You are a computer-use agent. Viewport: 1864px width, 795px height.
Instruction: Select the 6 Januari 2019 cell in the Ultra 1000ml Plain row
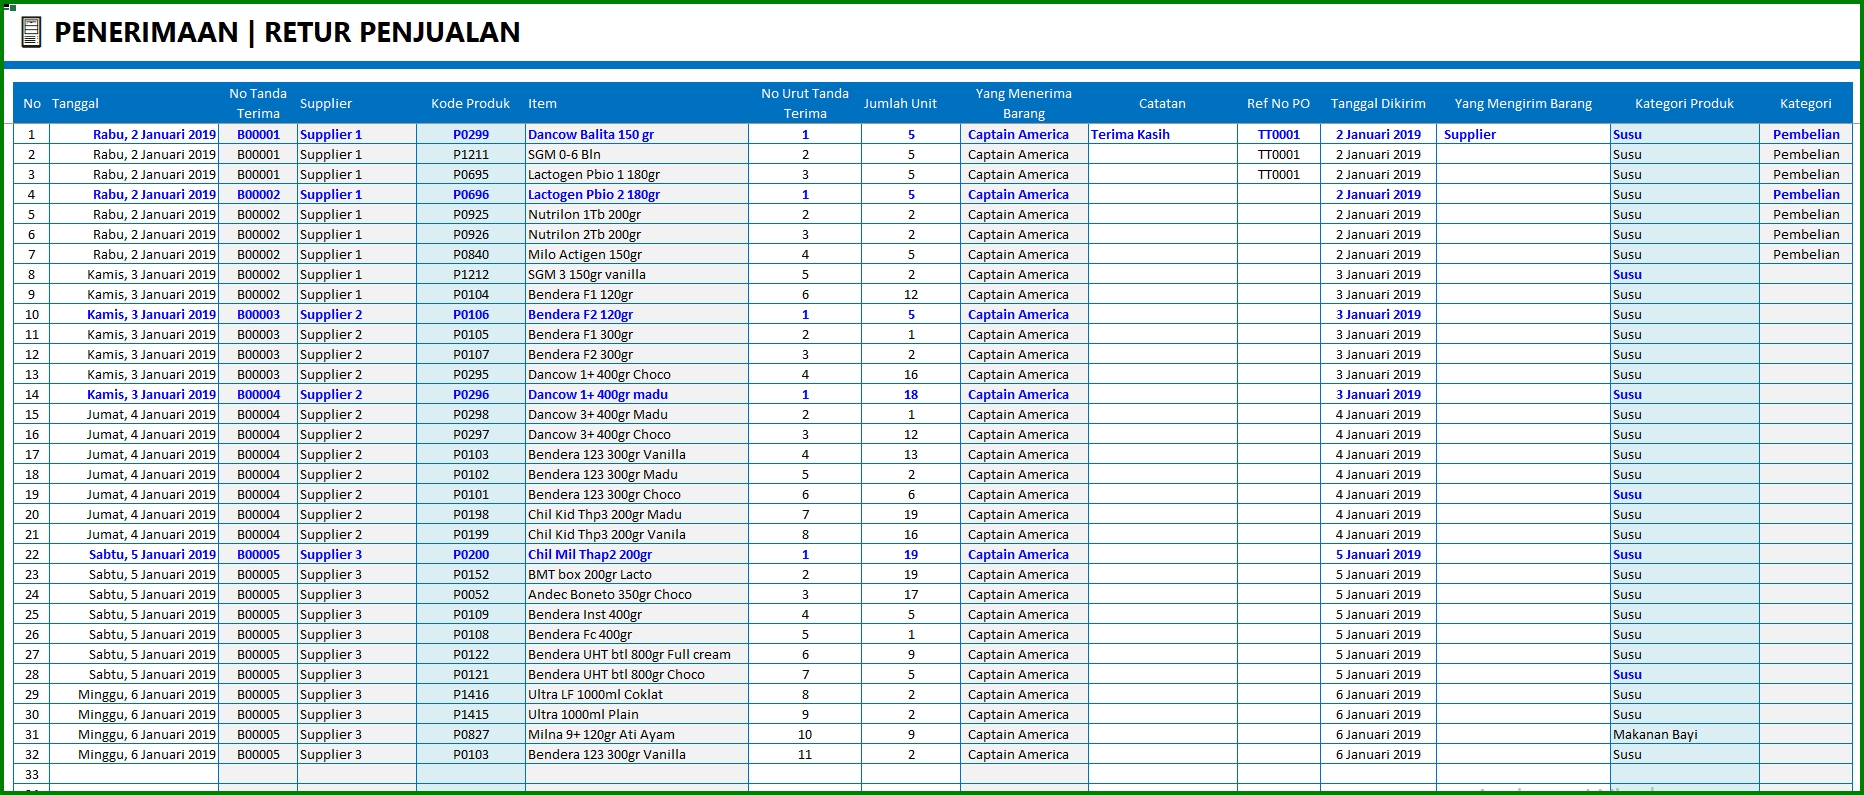point(1378,714)
